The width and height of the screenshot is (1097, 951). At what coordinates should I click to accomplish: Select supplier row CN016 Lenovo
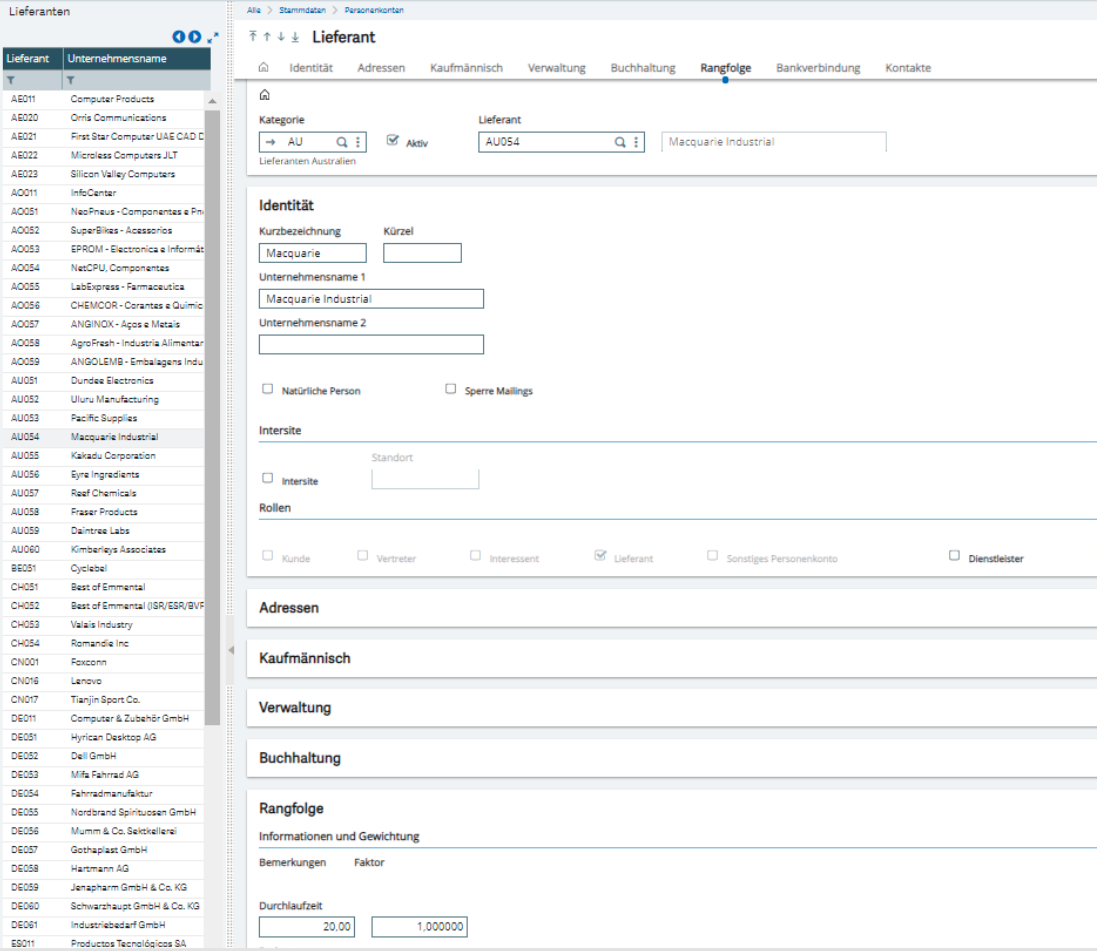[x=104, y=681]
